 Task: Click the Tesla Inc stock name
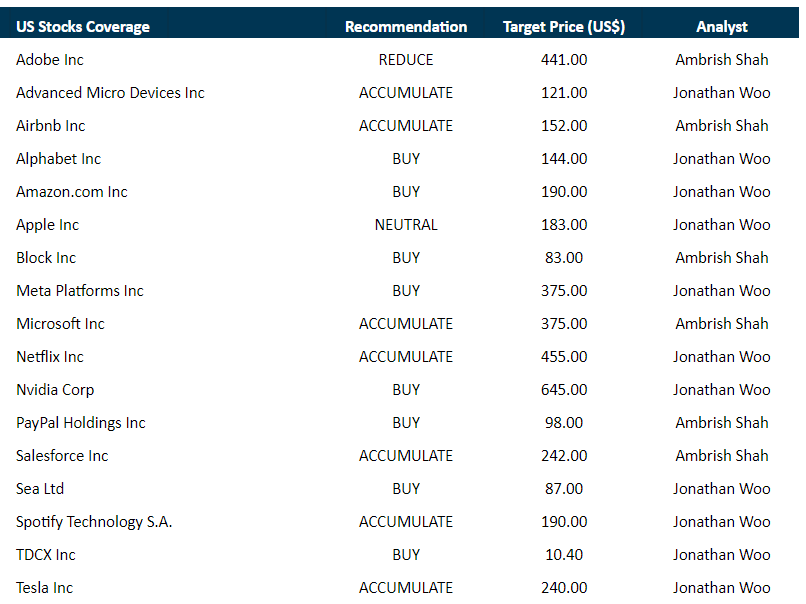[45, 588]
